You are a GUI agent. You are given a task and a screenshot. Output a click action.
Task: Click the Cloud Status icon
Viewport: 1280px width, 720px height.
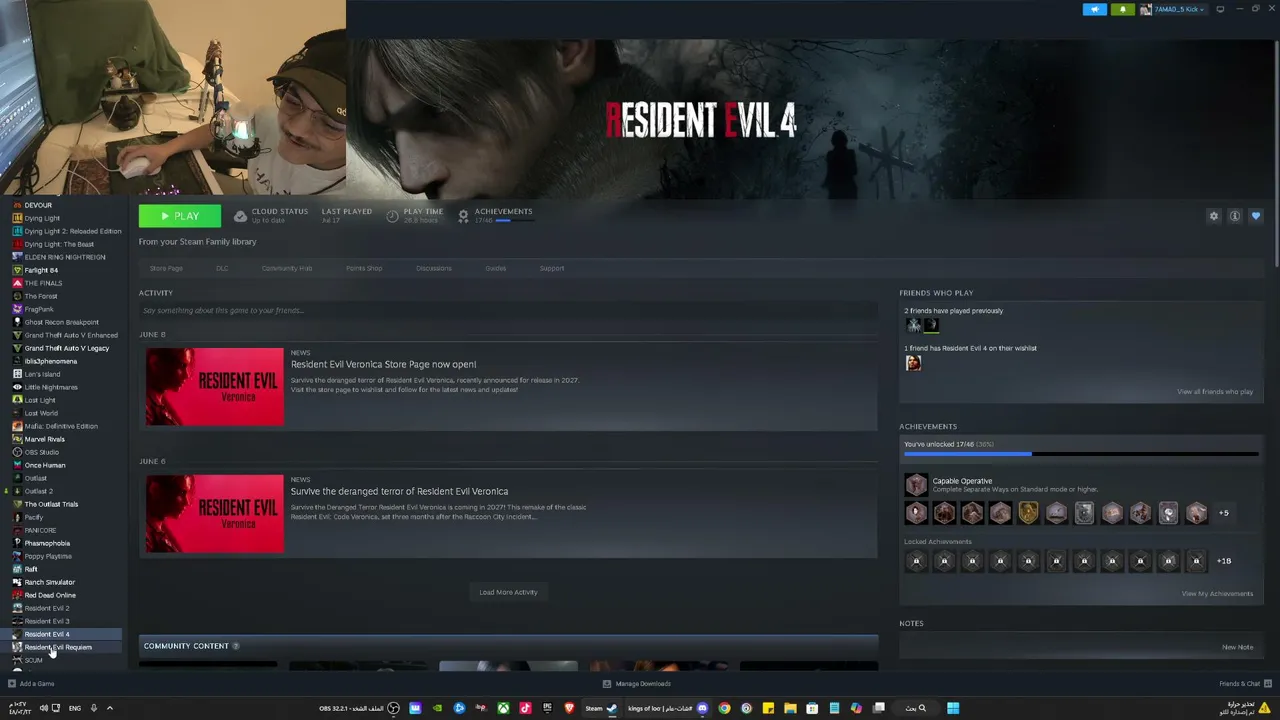coord(240,216)
